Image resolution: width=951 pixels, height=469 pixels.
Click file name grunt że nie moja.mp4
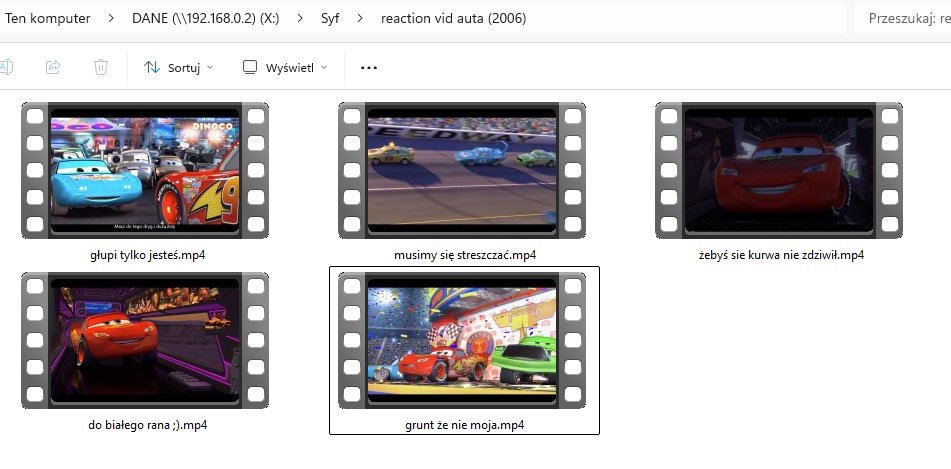(465, 425)
